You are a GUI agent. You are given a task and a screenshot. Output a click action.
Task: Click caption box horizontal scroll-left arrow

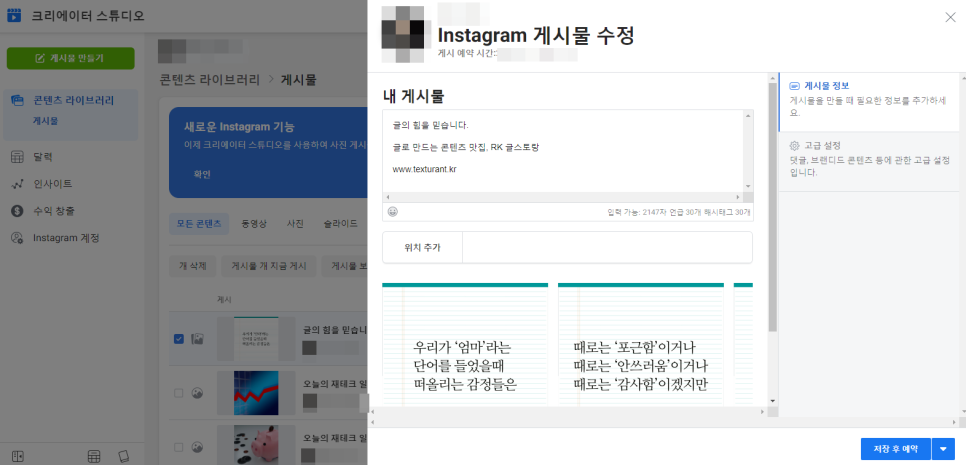click(x=388, y=197)
